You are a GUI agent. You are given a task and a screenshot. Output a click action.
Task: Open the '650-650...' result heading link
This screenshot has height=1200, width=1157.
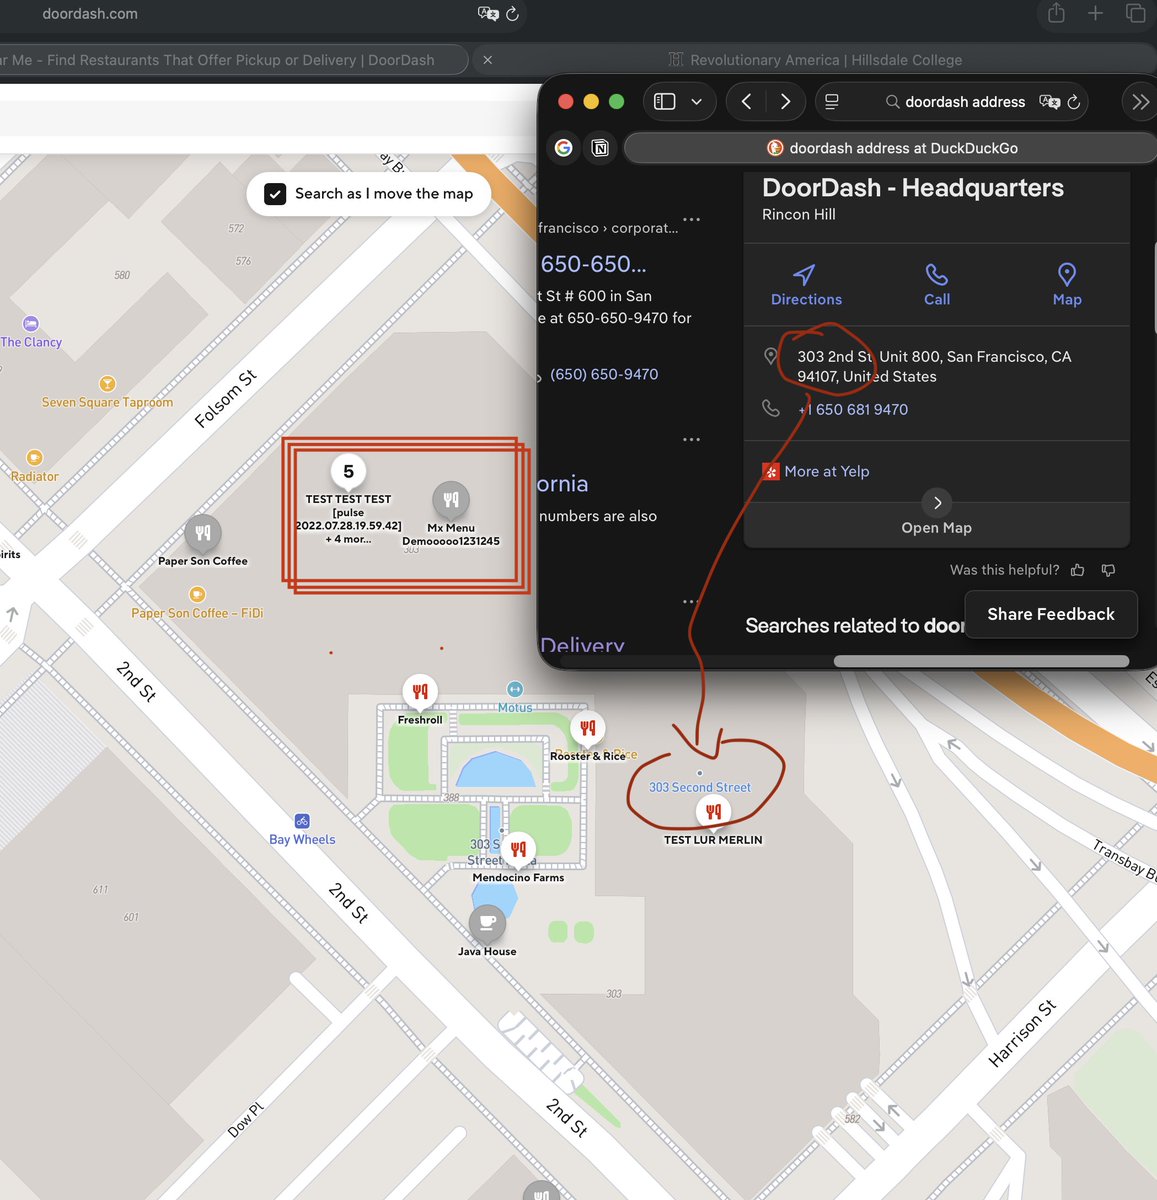[593, 264]
